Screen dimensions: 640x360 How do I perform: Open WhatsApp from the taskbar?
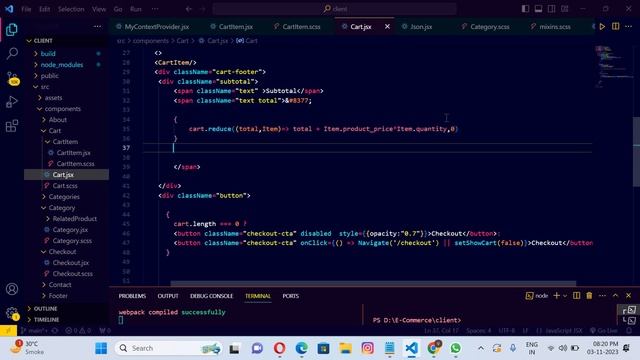click(x=456, y=348)
